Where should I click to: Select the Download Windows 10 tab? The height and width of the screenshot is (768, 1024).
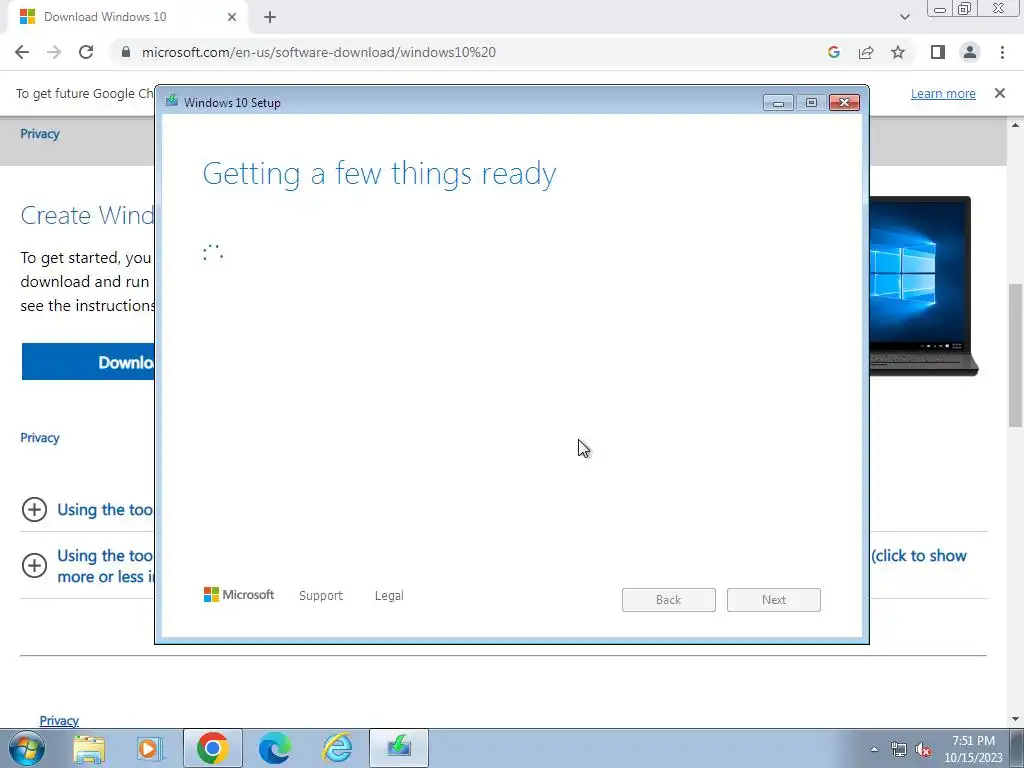point(129,17)
